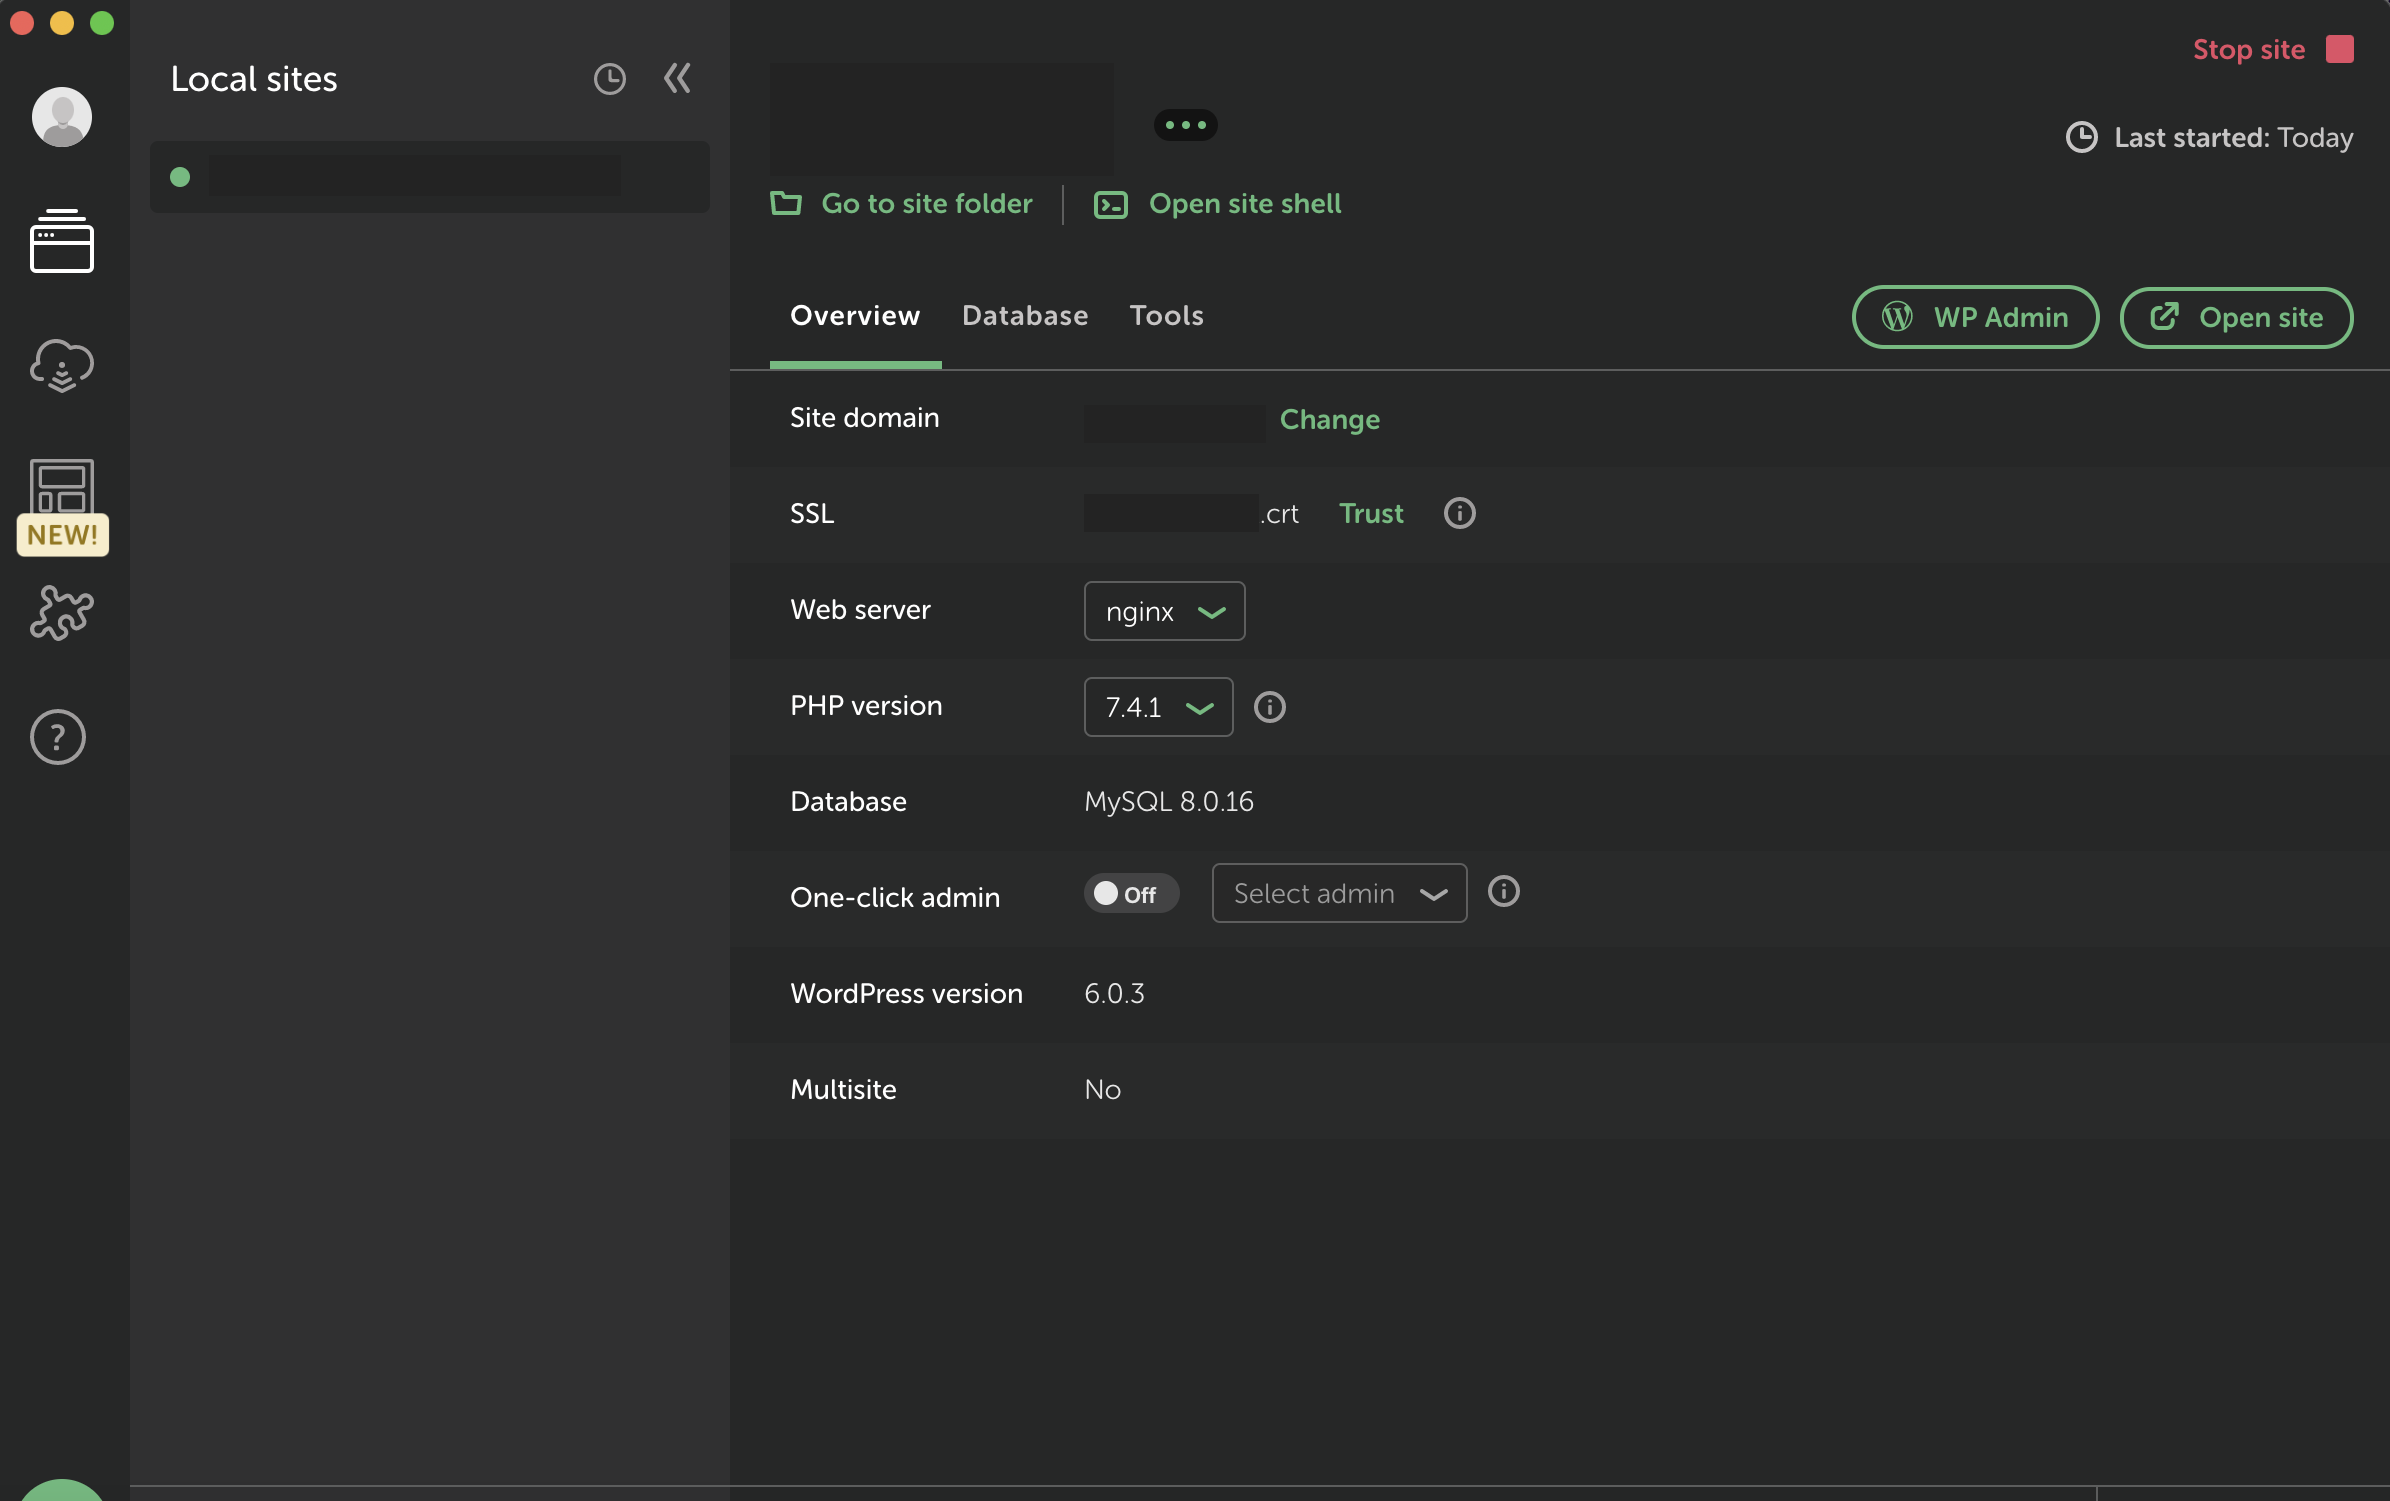2390x1501 pixels.
Task: Click the terminal icon beside Open site shell
Action: 1111,205
